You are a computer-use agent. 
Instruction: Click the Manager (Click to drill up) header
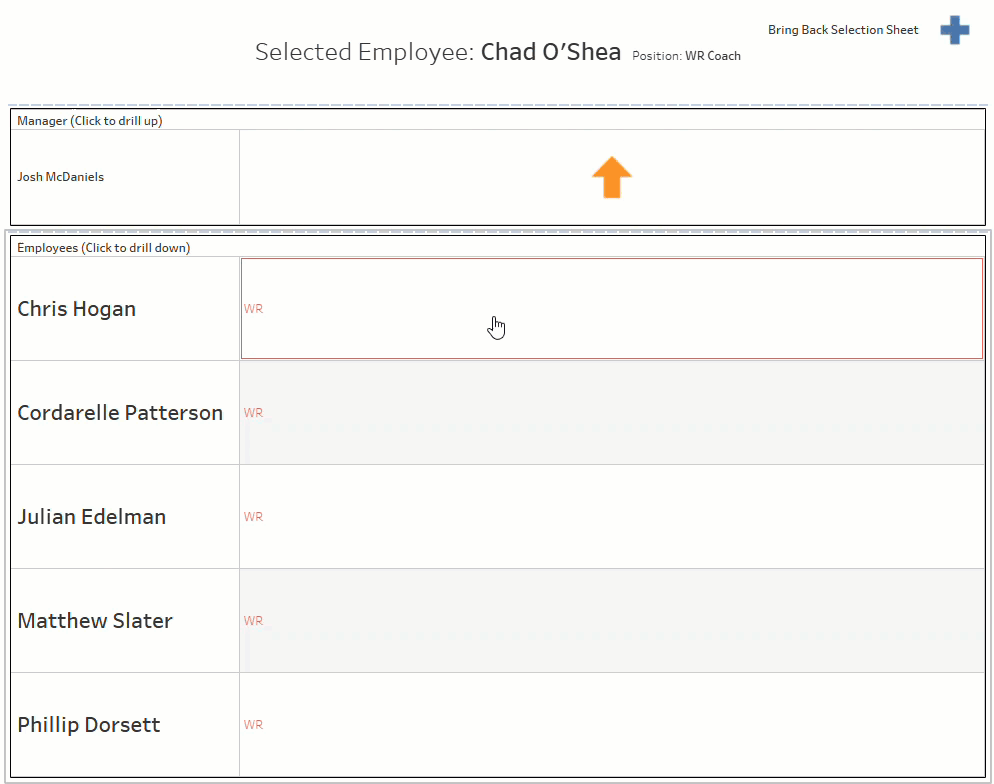coord(90,121)
